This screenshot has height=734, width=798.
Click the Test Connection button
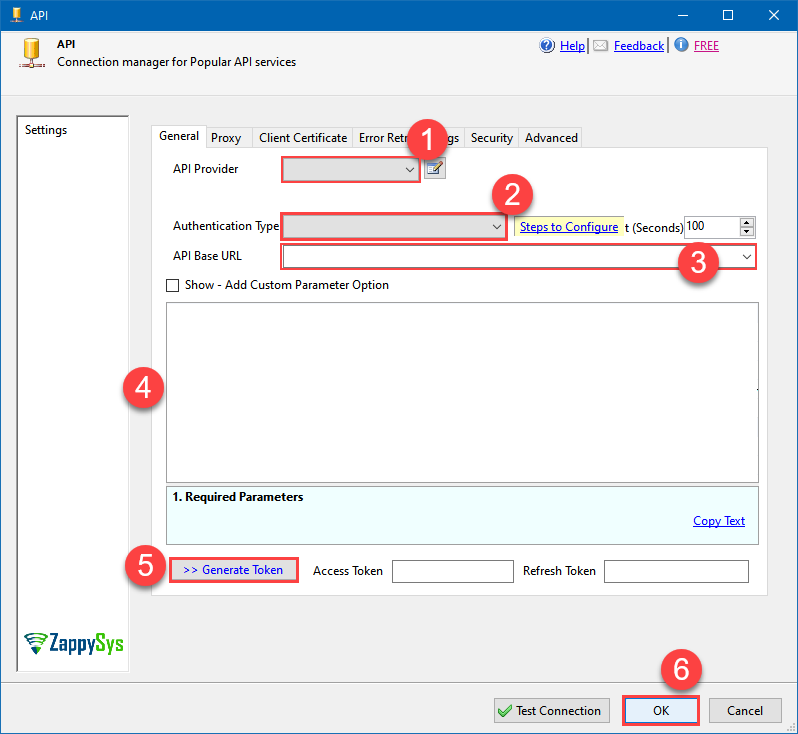[x=552, y=711]
